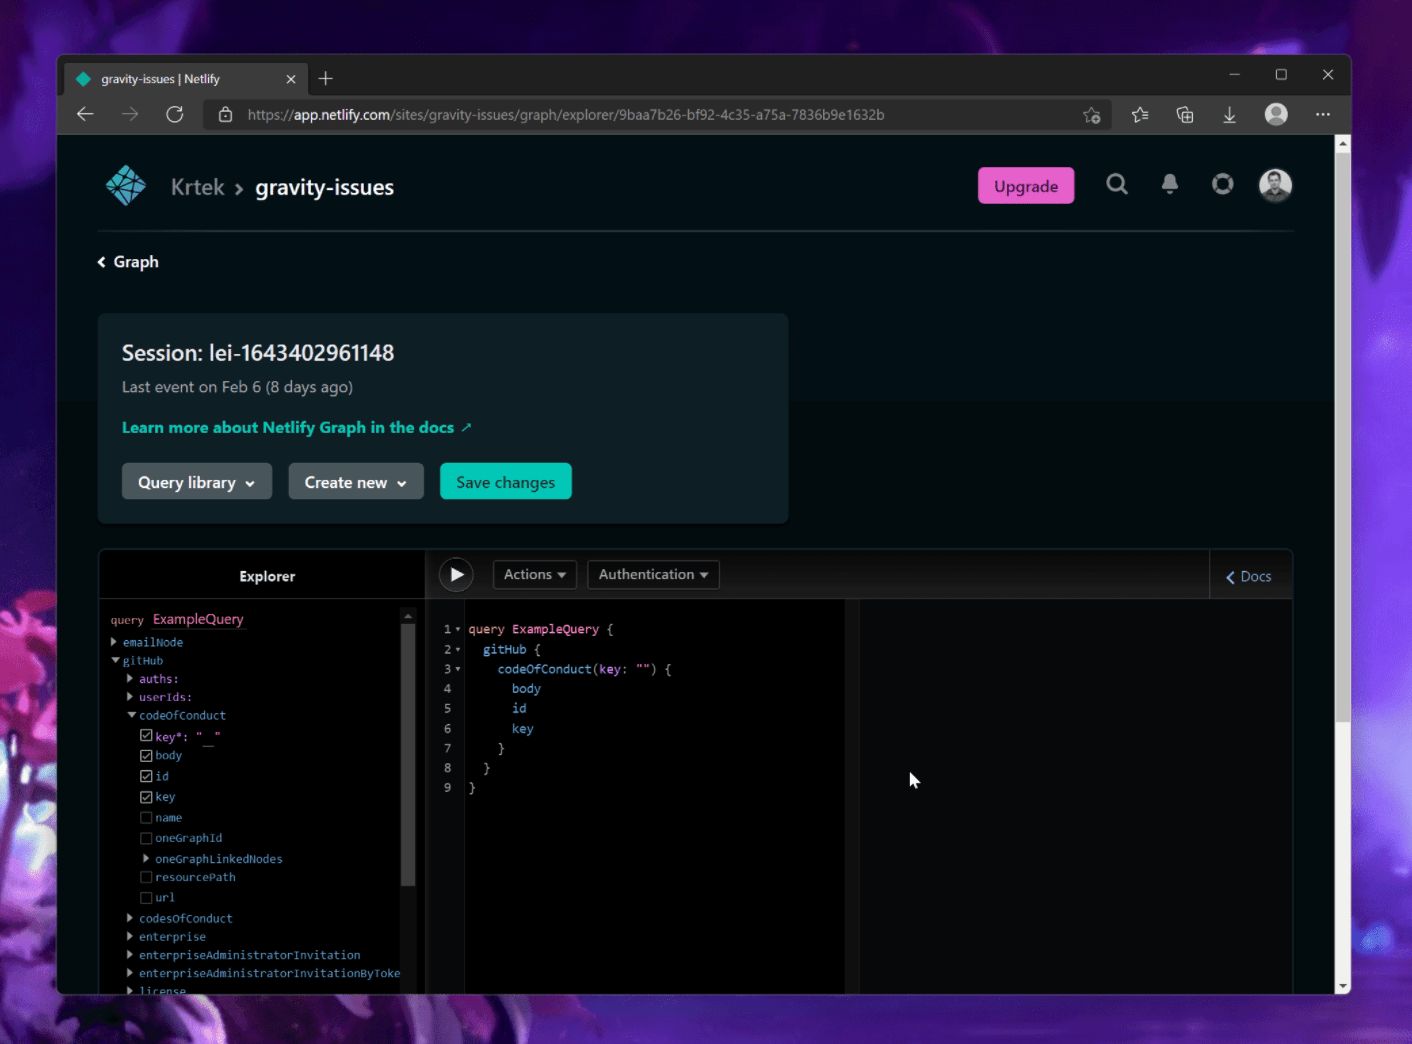This screenshot has width=1412, height=1044.
Task: Expand the enterprise node
Action: coord(130,937)
